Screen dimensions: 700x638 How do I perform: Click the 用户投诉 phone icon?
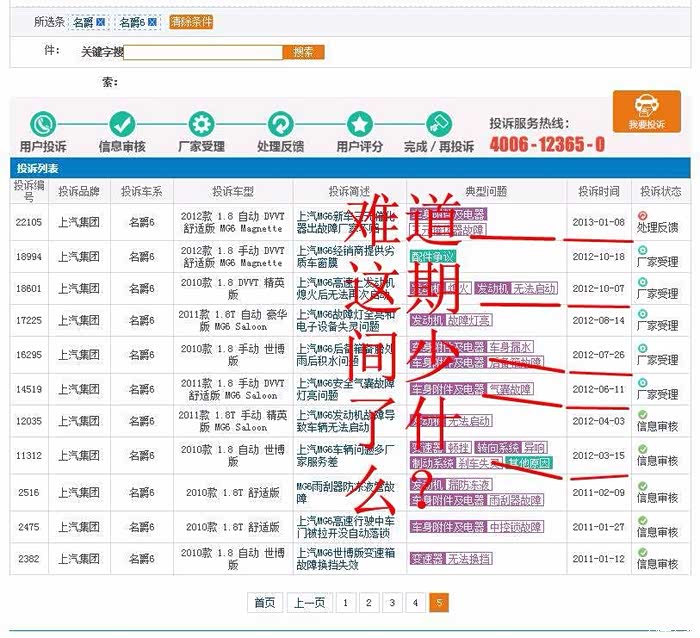[x=42, y=124]
